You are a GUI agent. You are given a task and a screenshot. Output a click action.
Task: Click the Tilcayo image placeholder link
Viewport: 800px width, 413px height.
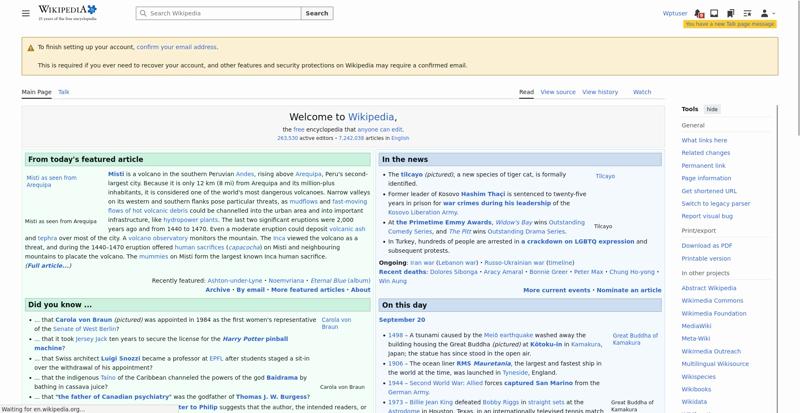click(x=605, y=176)
